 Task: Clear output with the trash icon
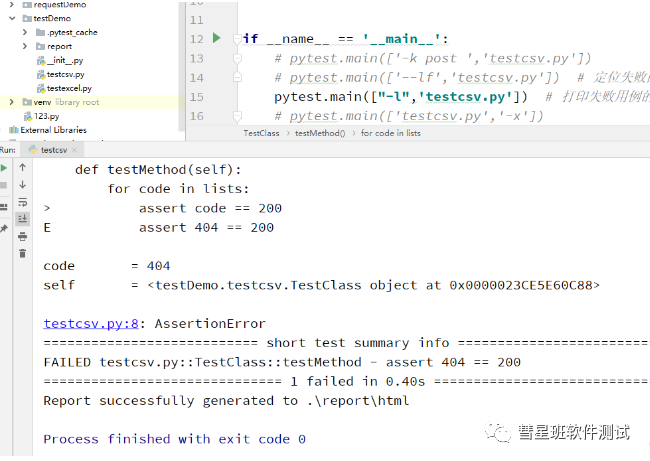pos(22,252)
